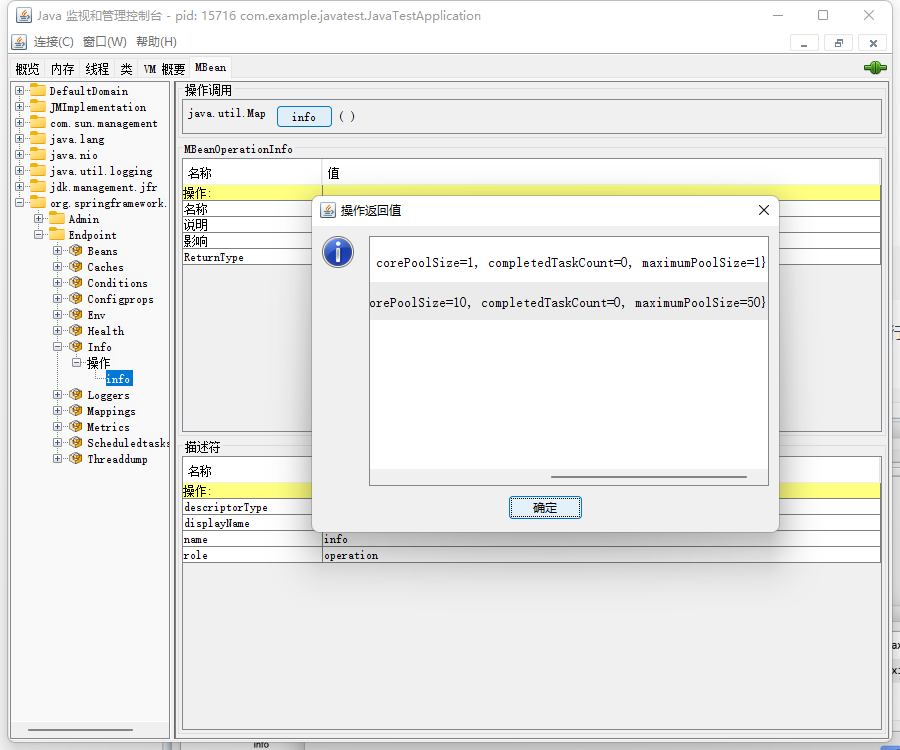Screen dimensions: 900x750
Task: Click the green connection status icon
Action: [875, 68]
